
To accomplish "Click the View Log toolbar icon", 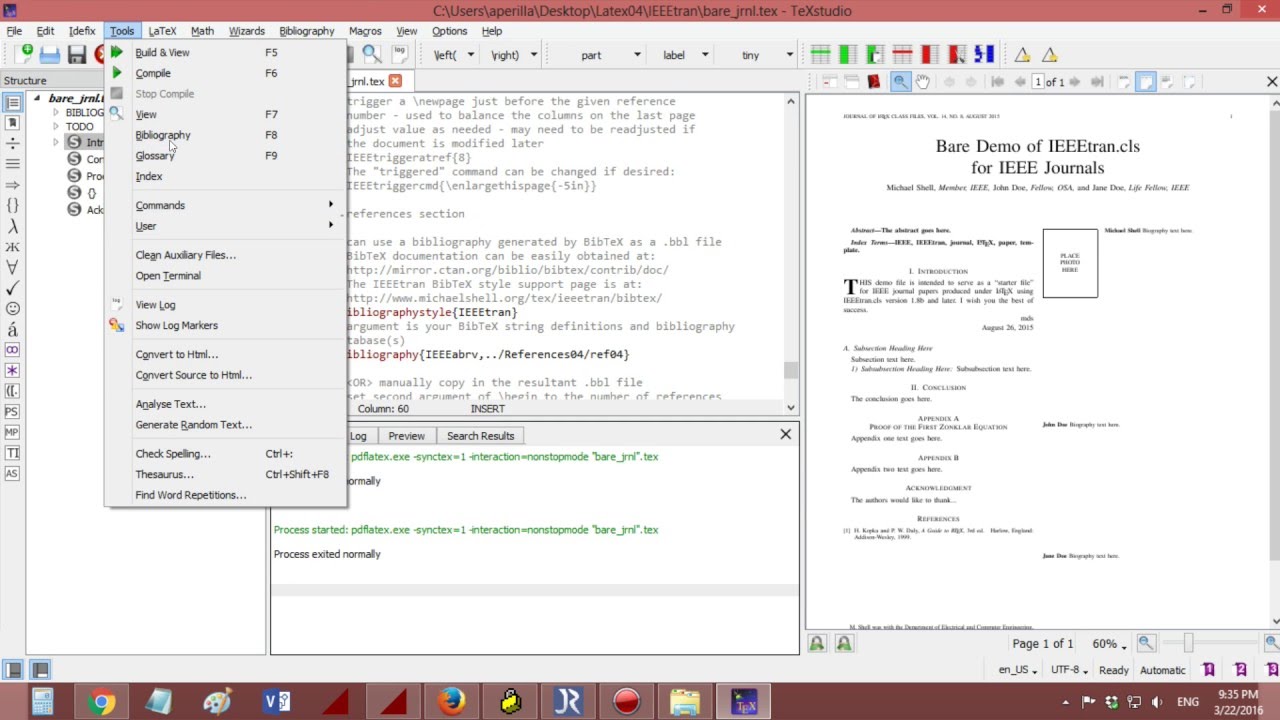I will 401,55.
